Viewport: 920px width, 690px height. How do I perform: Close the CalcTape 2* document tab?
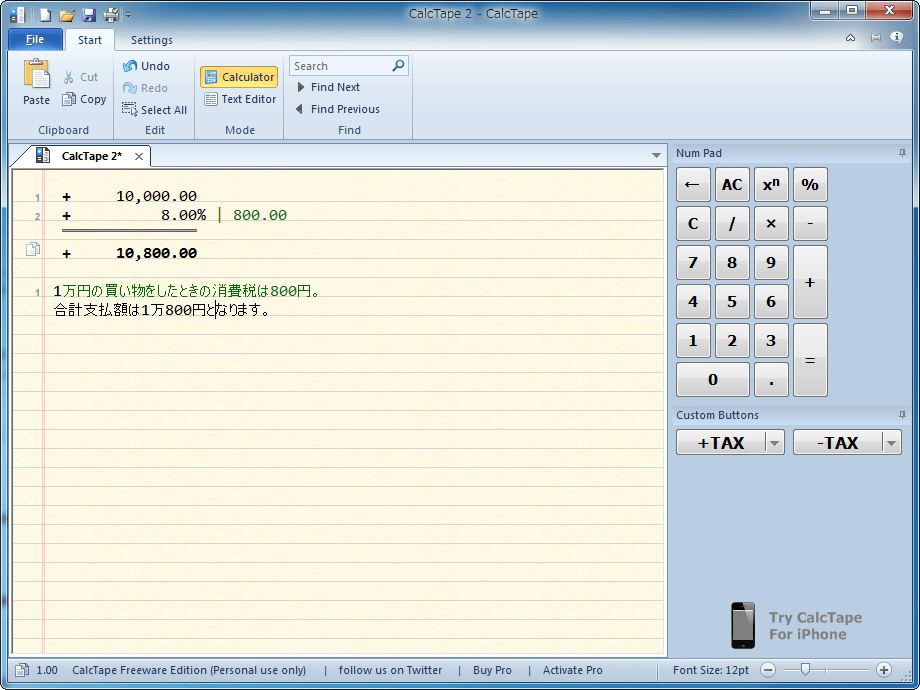[138, 156]
